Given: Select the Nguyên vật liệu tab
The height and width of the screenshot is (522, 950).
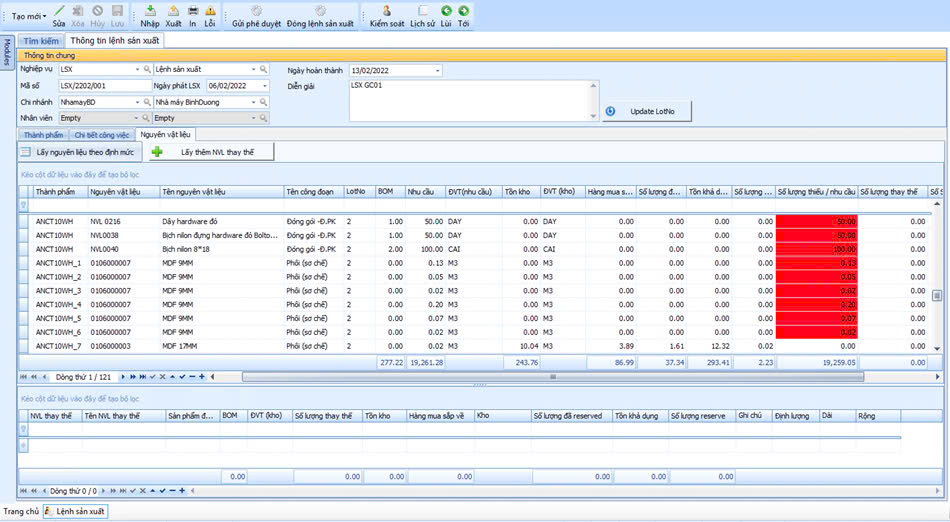Looking at the screenshot, I should 165,134.
